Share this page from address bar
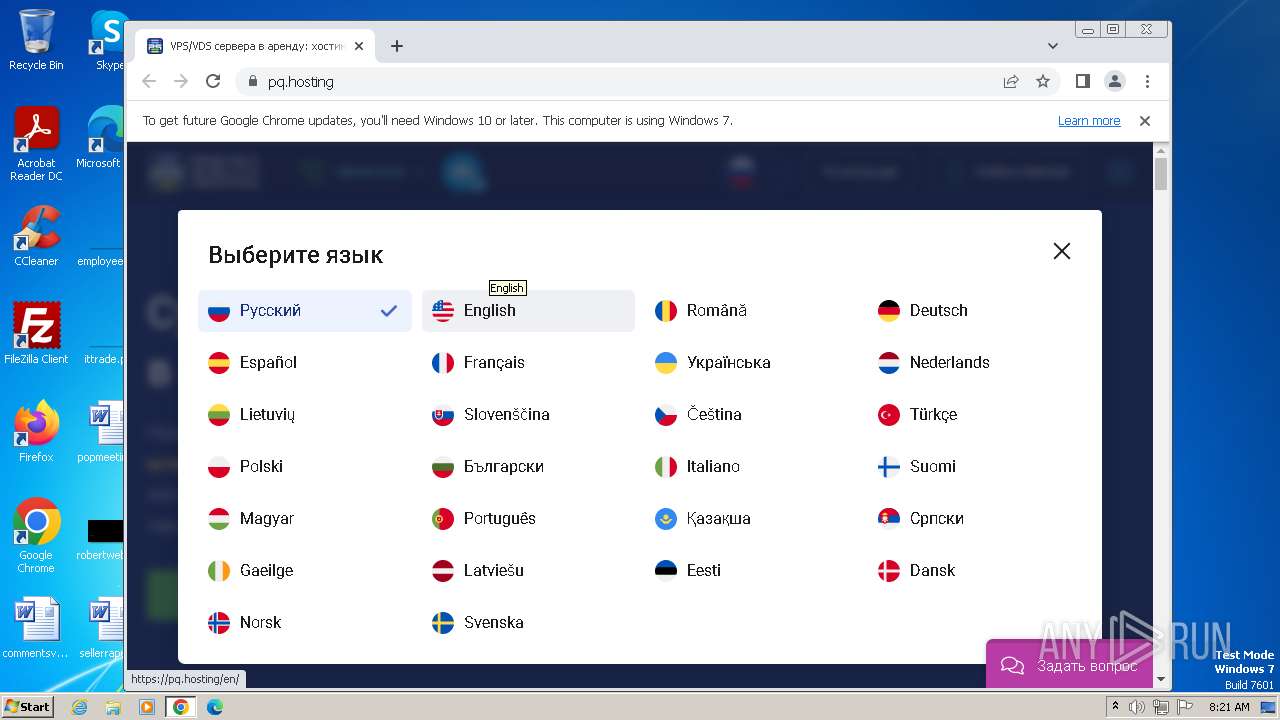The image size is (1280, 720). [1011, 81]
